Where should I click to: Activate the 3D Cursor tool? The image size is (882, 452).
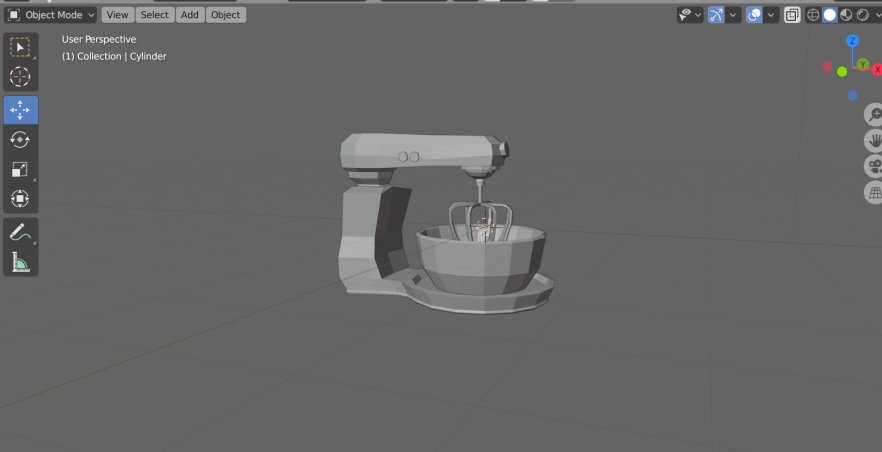point(20,76)
